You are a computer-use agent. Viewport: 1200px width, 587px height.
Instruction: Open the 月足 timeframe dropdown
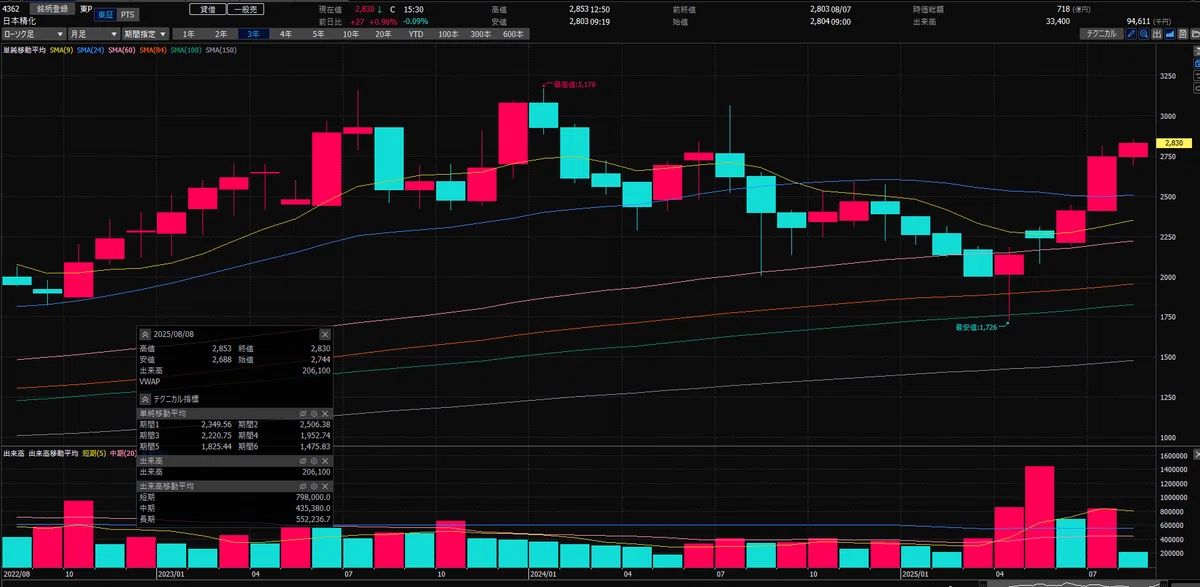click(x=92, y=34)
